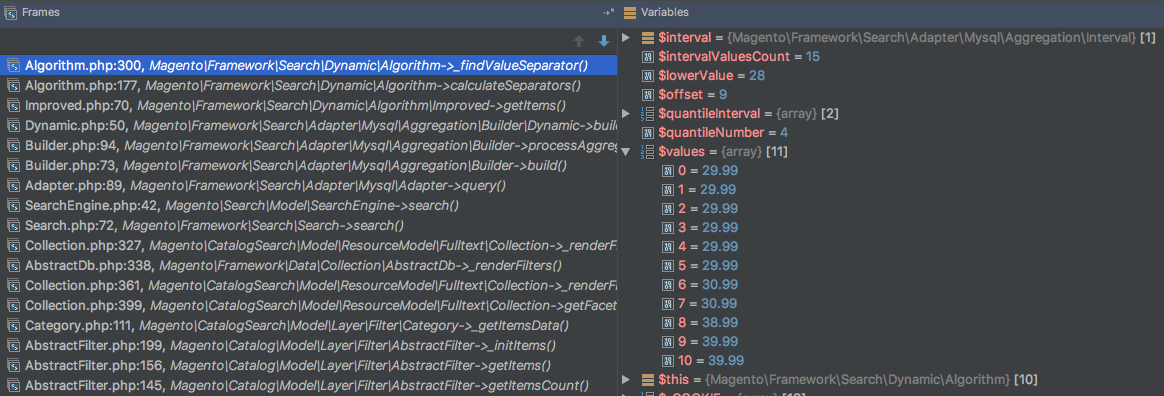Select frame Algorithm.php:177 calculateSeparators()

coord(308,85)
